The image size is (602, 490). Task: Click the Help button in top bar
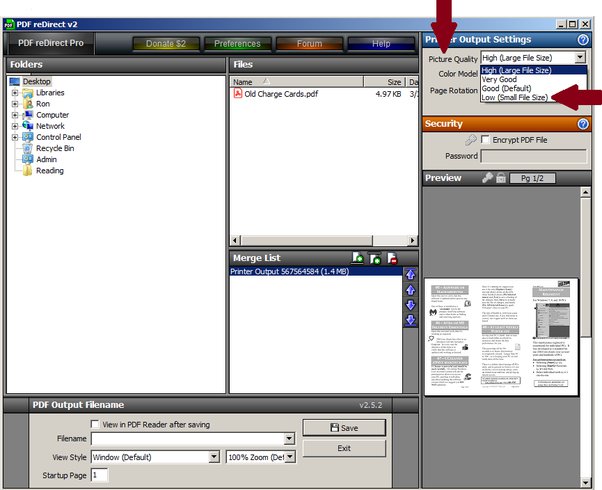(x=381, y=44)
